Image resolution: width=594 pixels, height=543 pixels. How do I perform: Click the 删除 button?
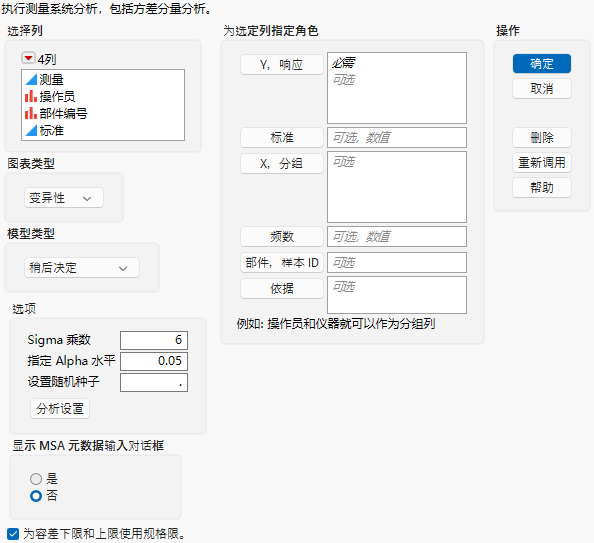tap(542, 137)
